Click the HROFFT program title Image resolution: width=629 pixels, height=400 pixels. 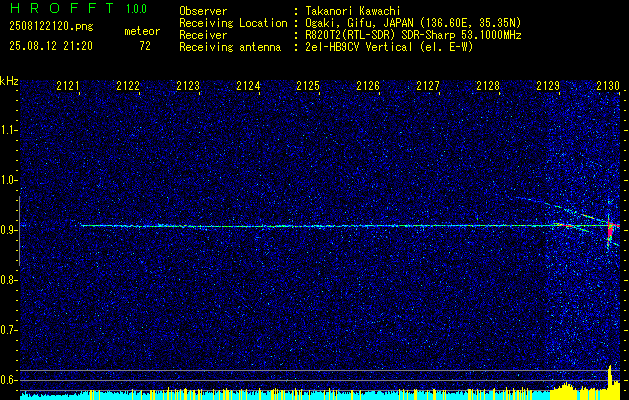pyautogui.click(x=61, y=8)
